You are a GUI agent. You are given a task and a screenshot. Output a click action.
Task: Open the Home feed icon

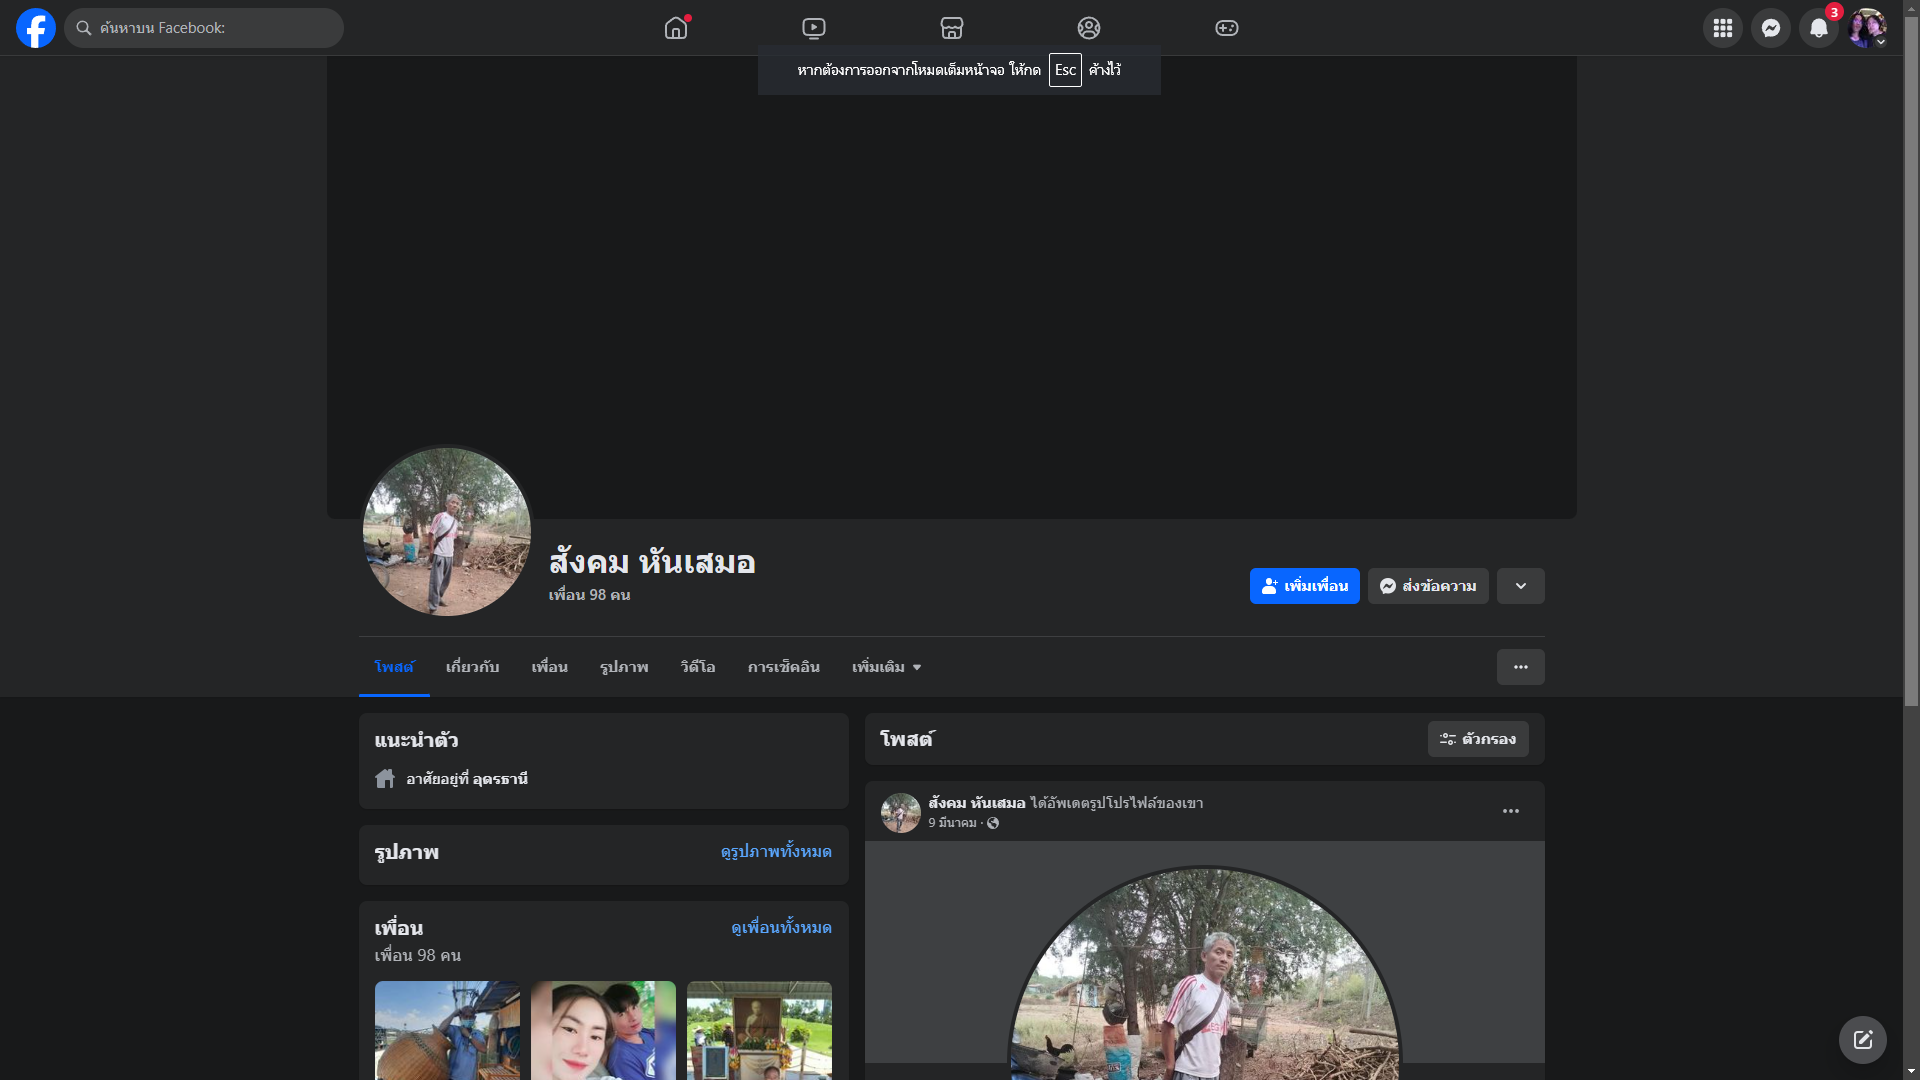[x=676, y=28]
